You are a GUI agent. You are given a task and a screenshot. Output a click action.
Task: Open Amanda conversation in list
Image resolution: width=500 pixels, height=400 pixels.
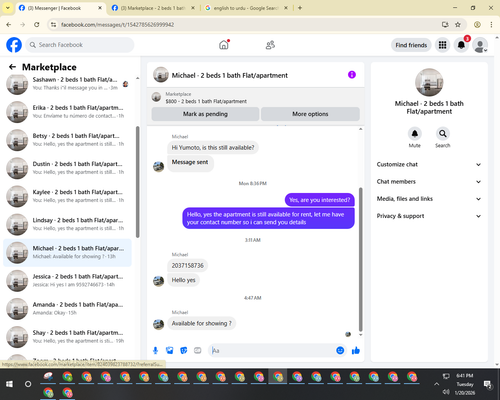[x=67, y=309]
